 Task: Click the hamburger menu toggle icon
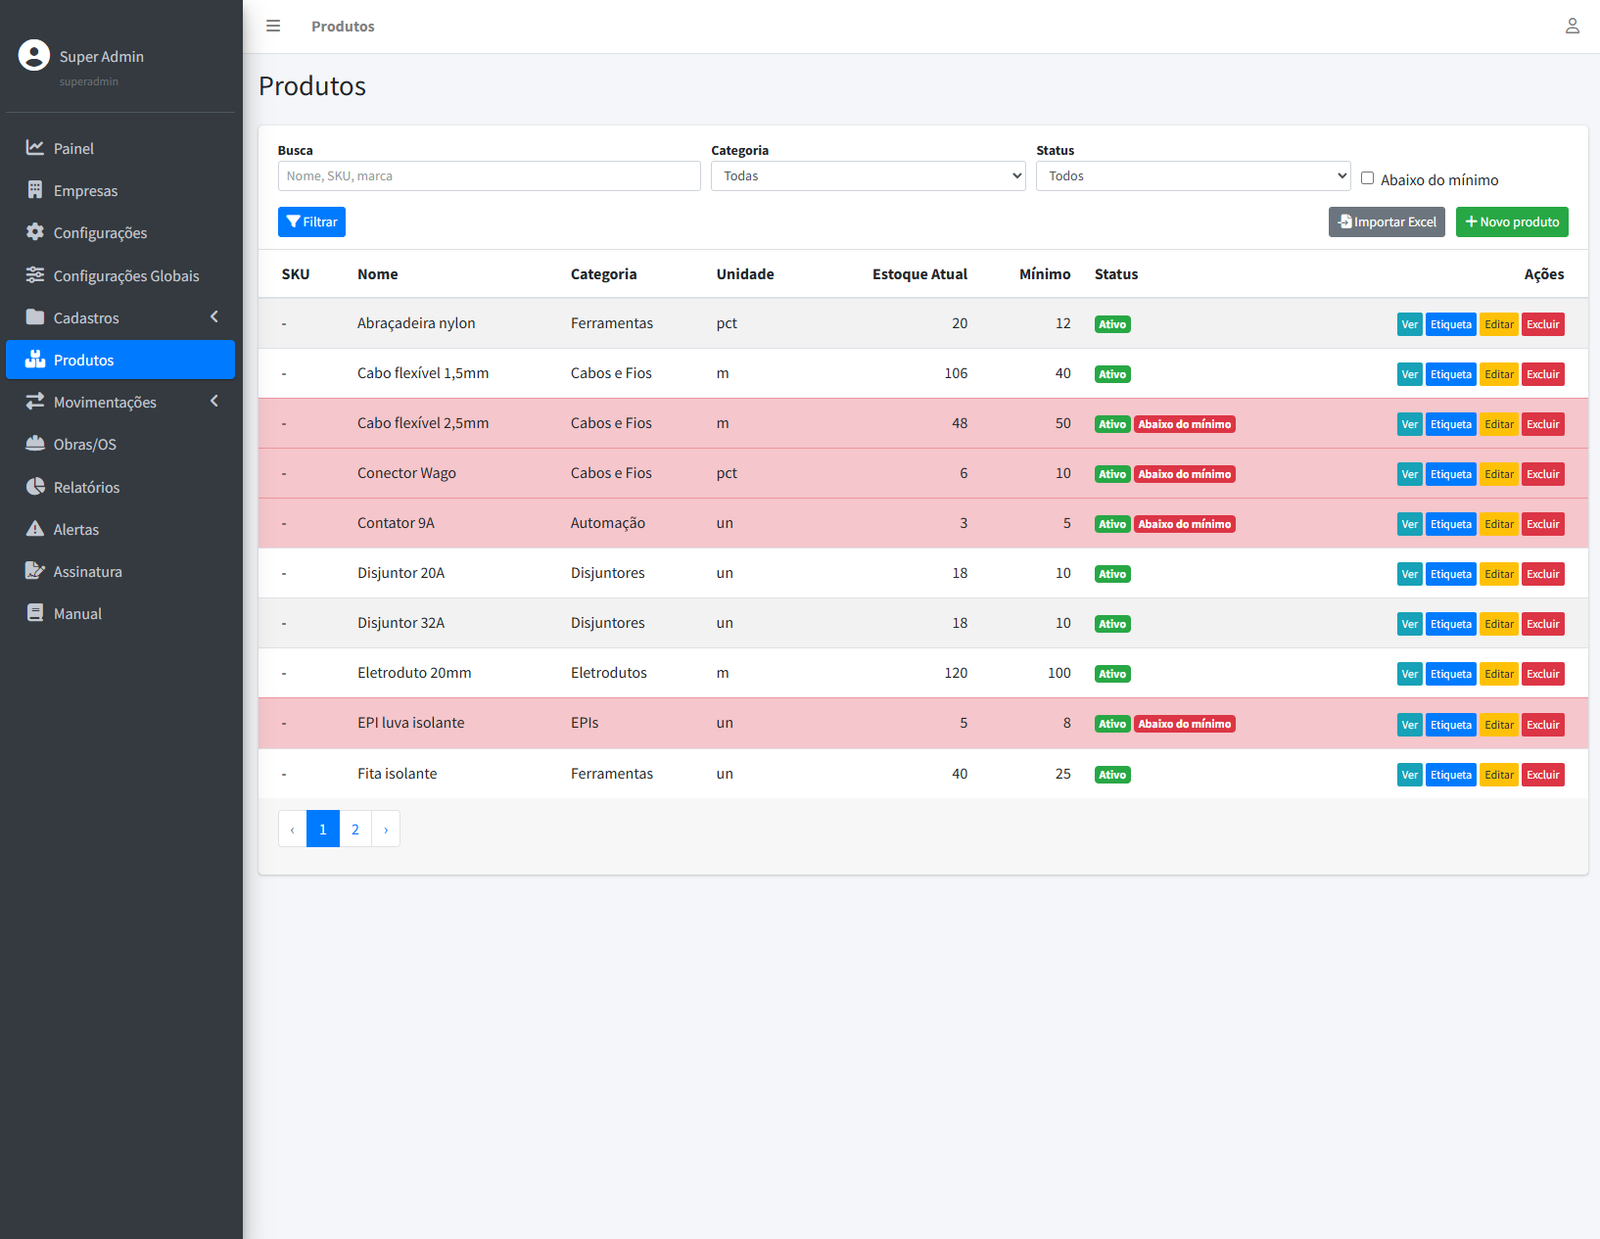(x=273, y=26)
